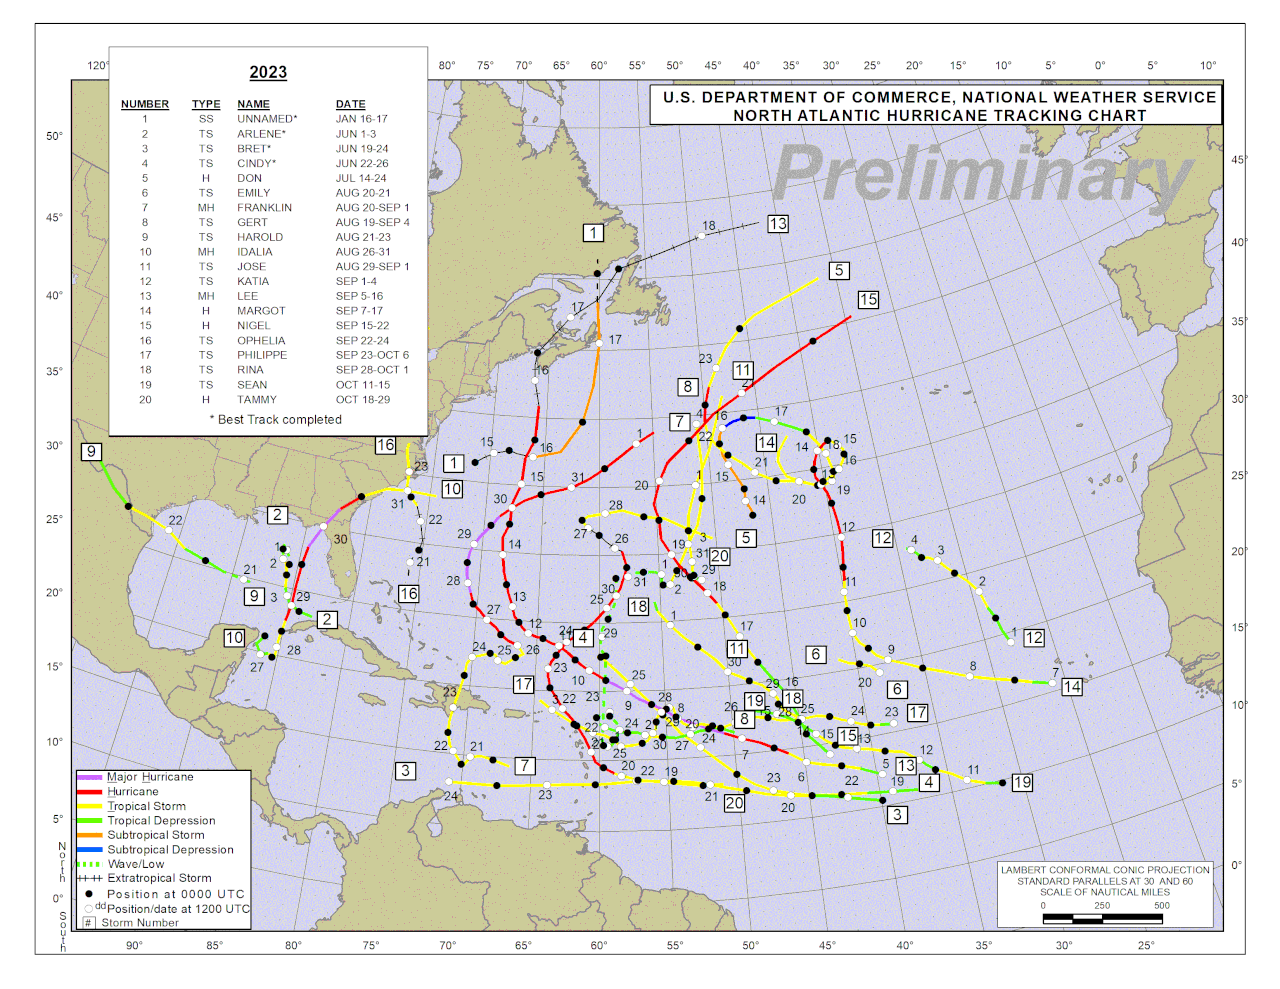
Task: Click the date SEP 23-OCT 6
Action: (x=372, y=355)
